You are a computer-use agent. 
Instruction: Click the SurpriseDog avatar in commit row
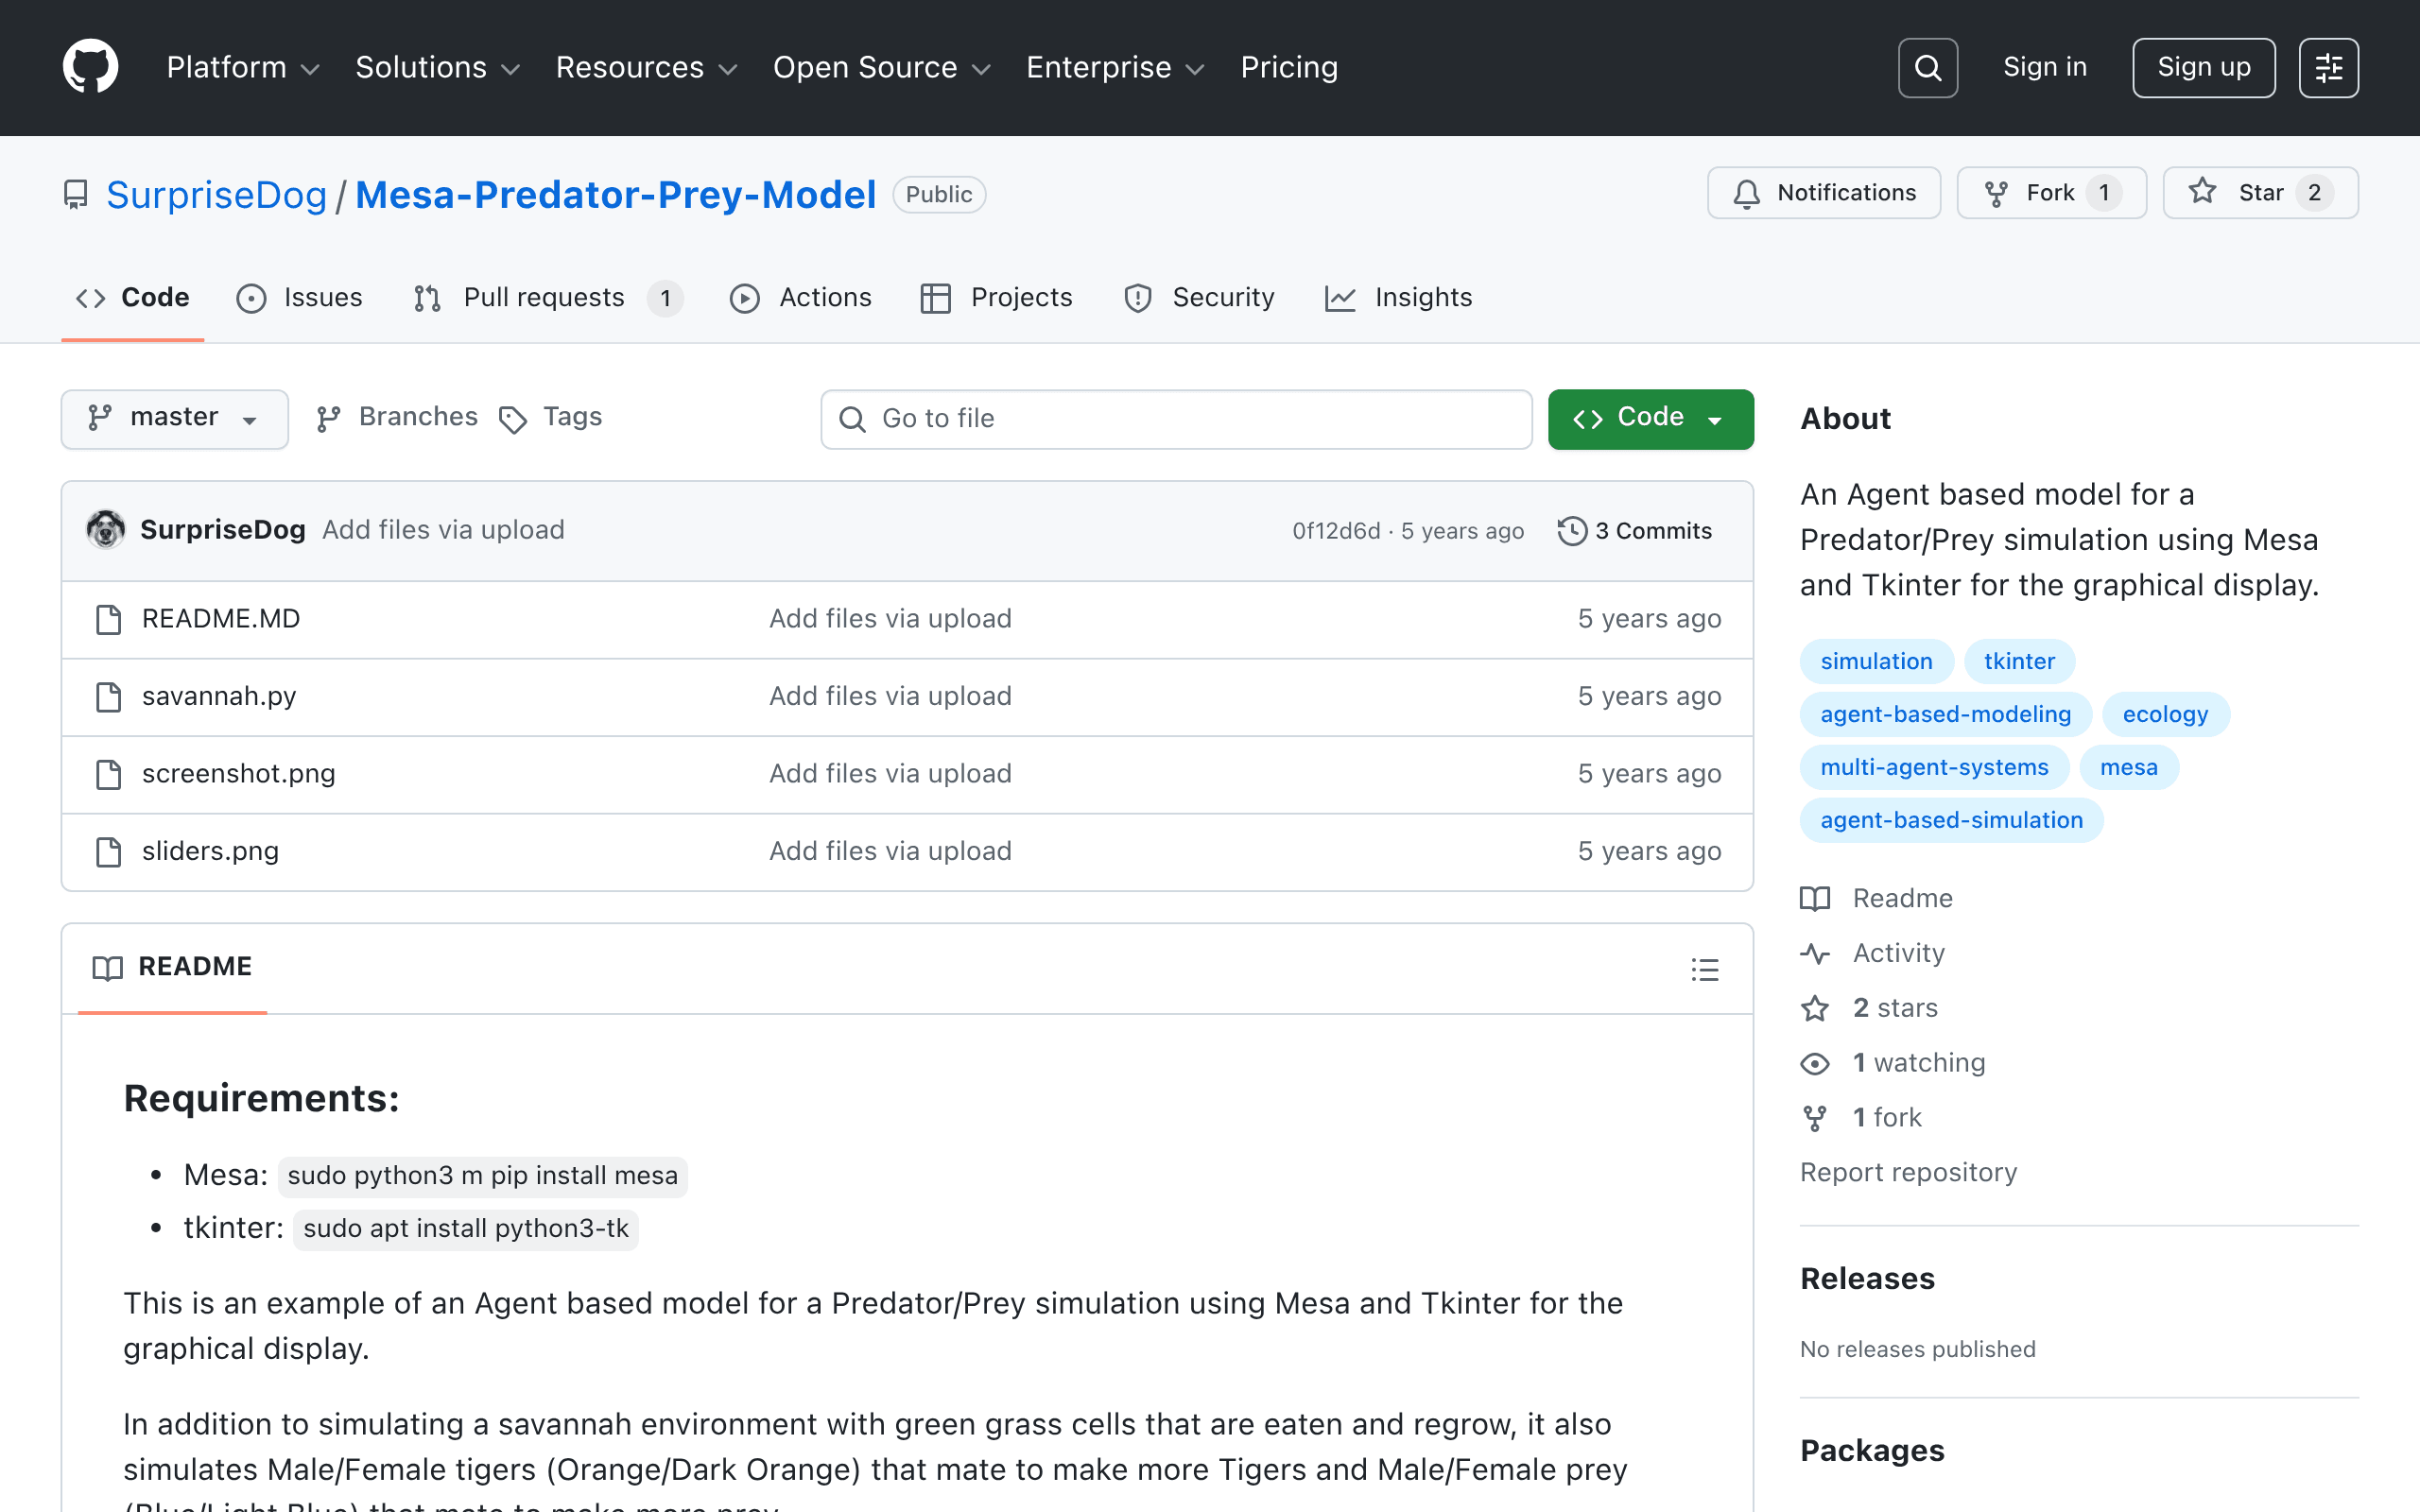click(106, 530)
